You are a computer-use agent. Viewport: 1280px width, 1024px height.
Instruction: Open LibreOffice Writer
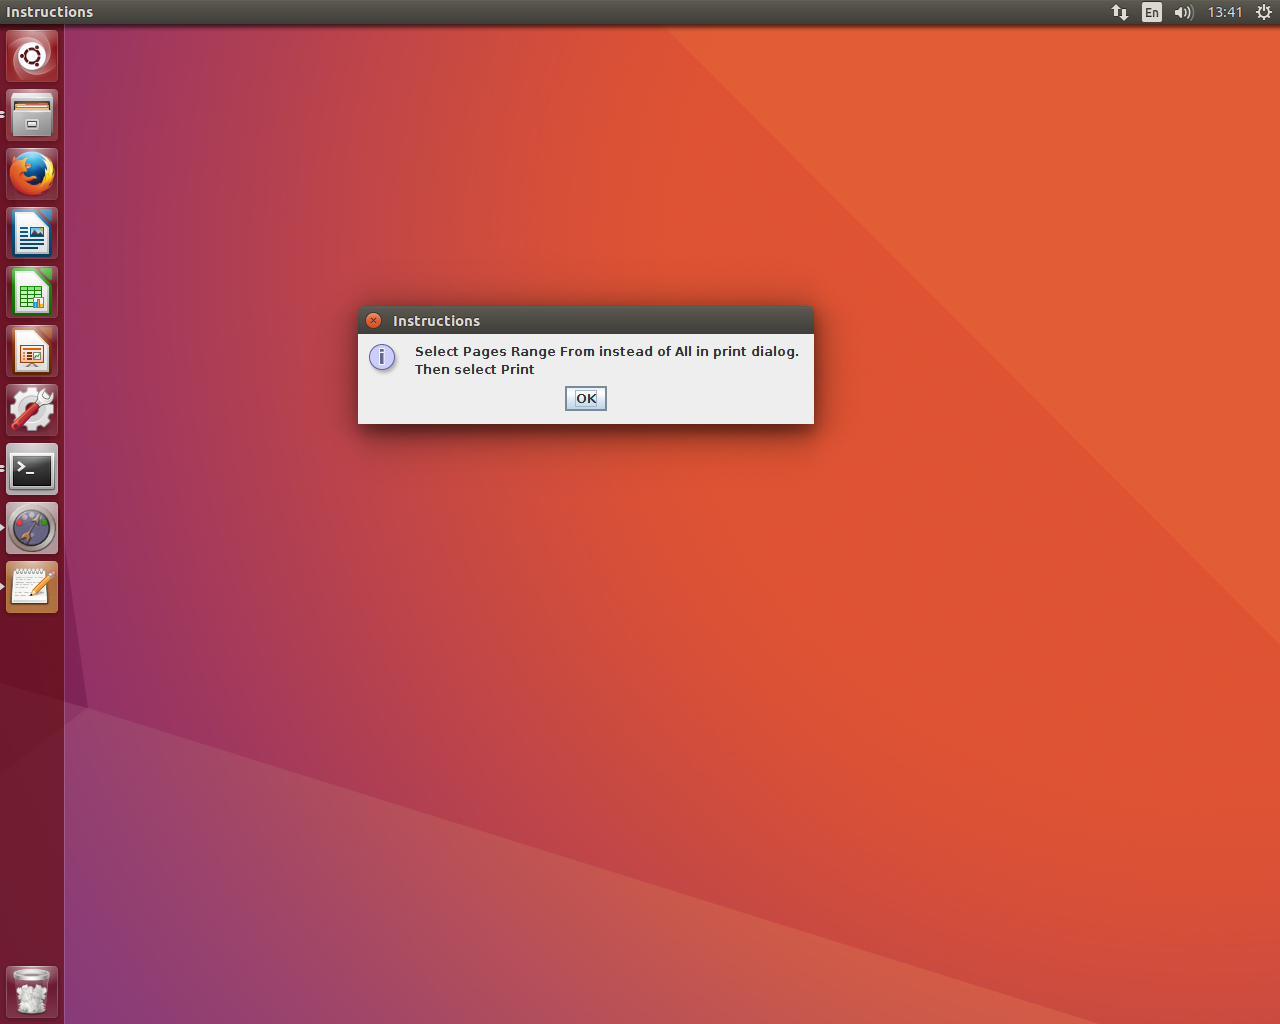32,233
